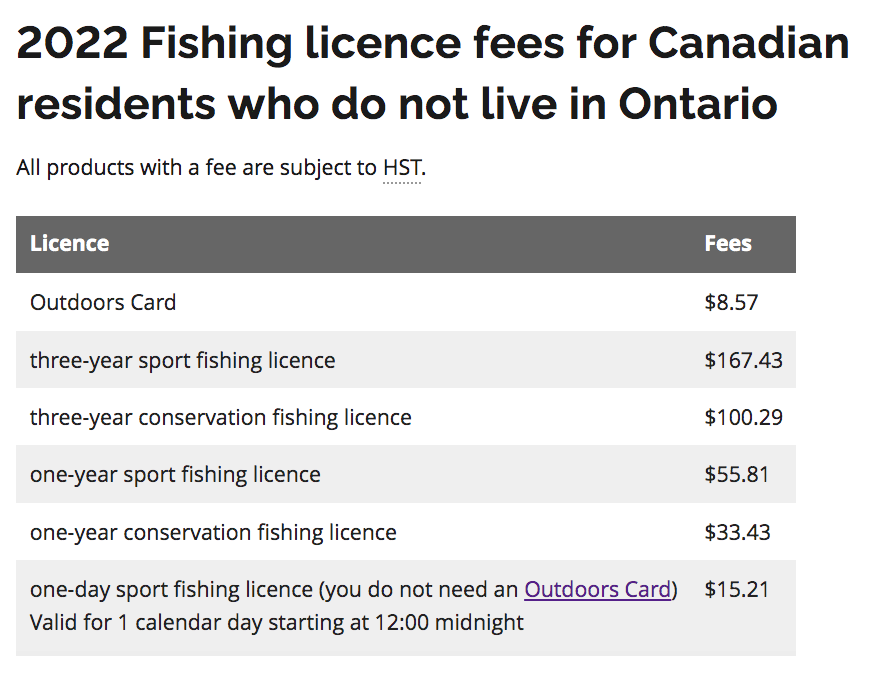Select the three-year conservation fishing licence row

pos(221,417)
